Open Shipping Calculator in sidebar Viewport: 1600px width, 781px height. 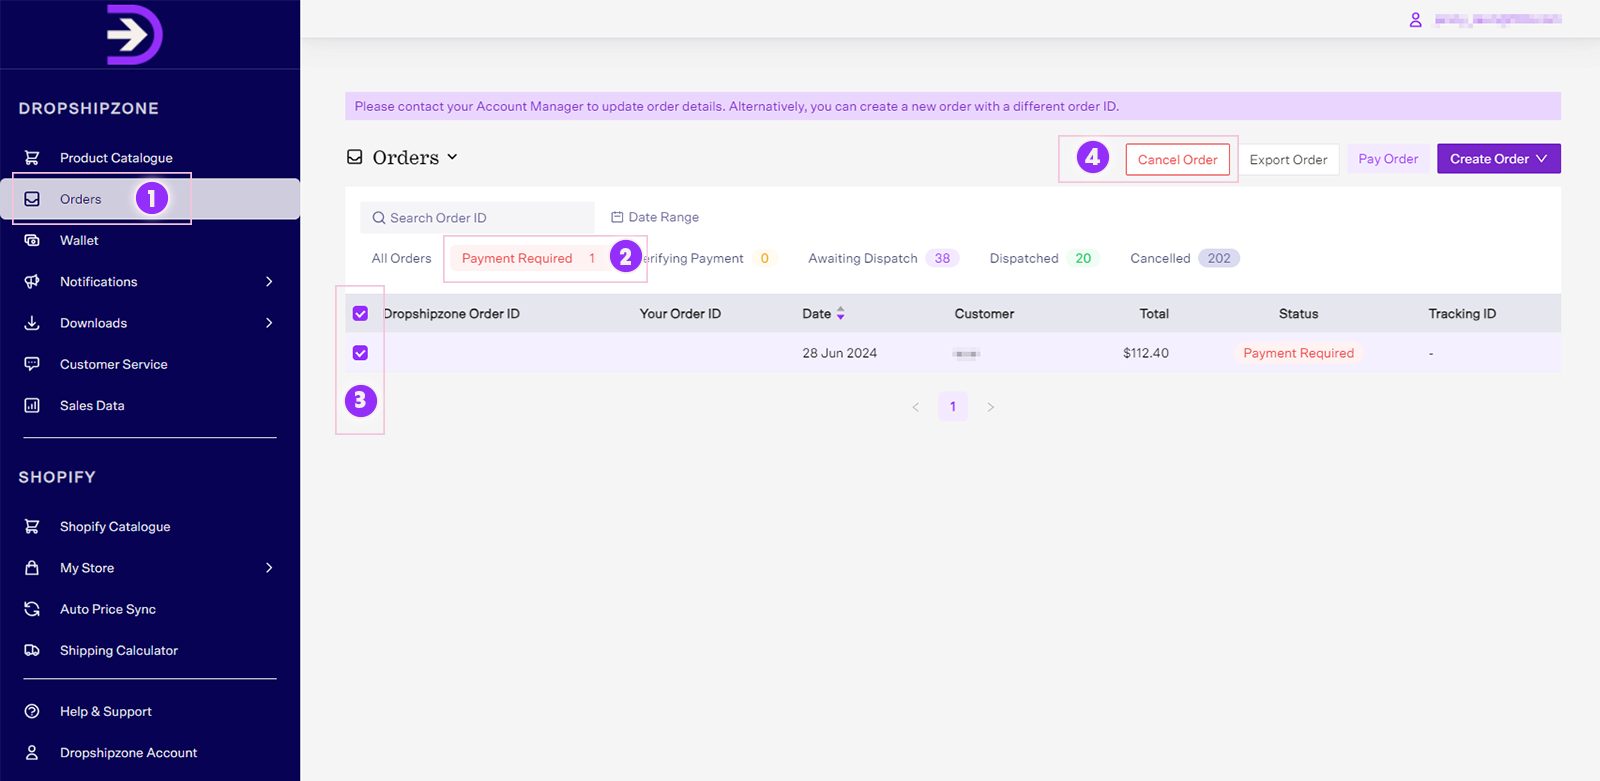coord(119,650)
